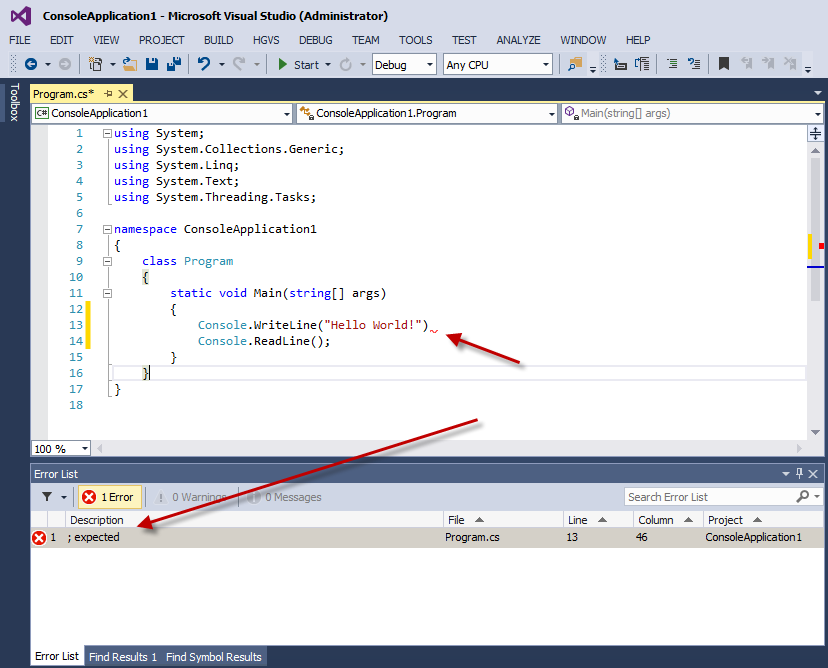This screenshot has height=668, width=828.
Task: Sort the error list by File column
Action: pyautogui.click(x=503, y=520)
